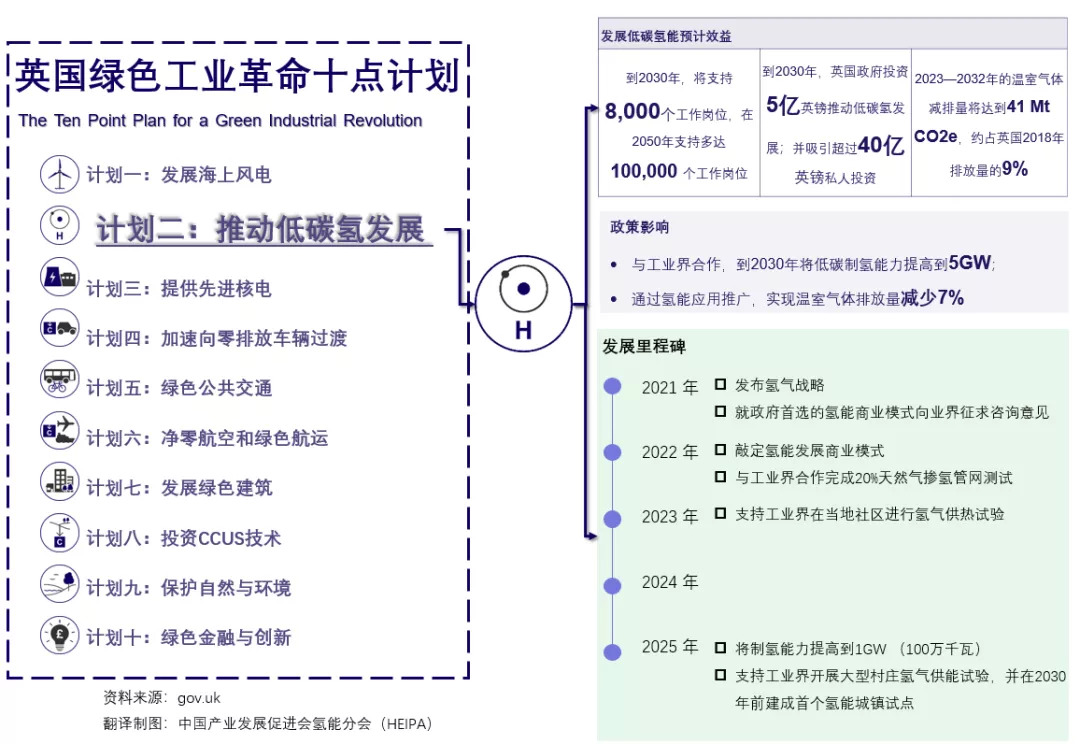Click the CCUS carbon capture icon for 计划八

pos(59,533)
